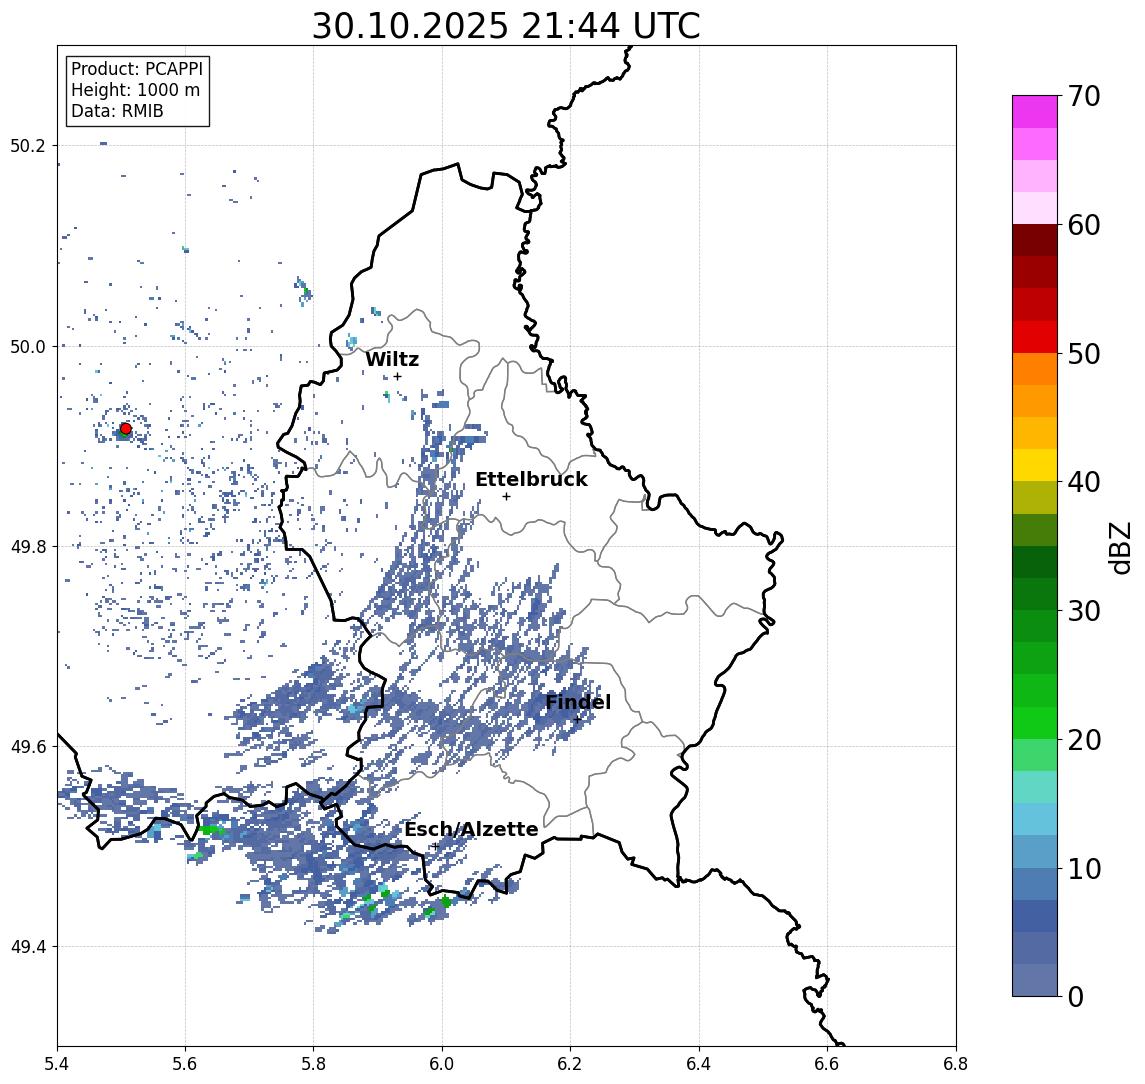Select the 'Product: PCAPPI' text
This screenshot has height=1084, width=1145.
pos(137,69)
